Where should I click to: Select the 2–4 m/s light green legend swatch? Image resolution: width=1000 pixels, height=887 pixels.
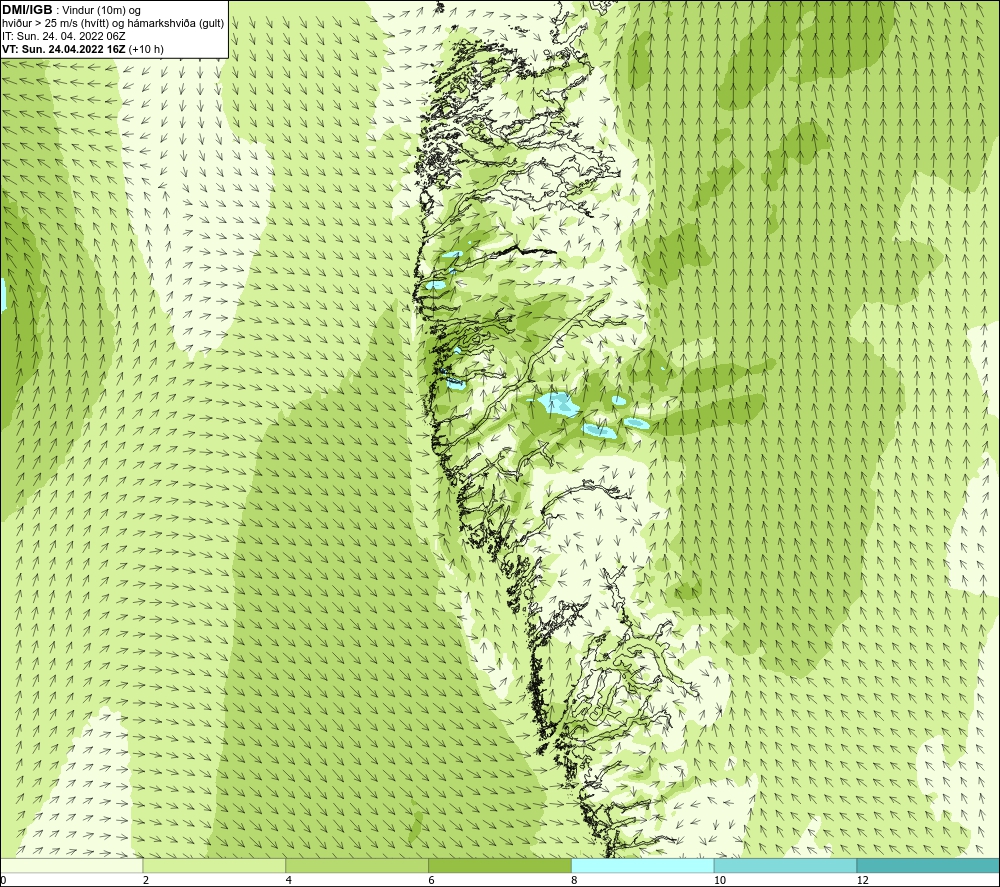click(x=214, y=865)
